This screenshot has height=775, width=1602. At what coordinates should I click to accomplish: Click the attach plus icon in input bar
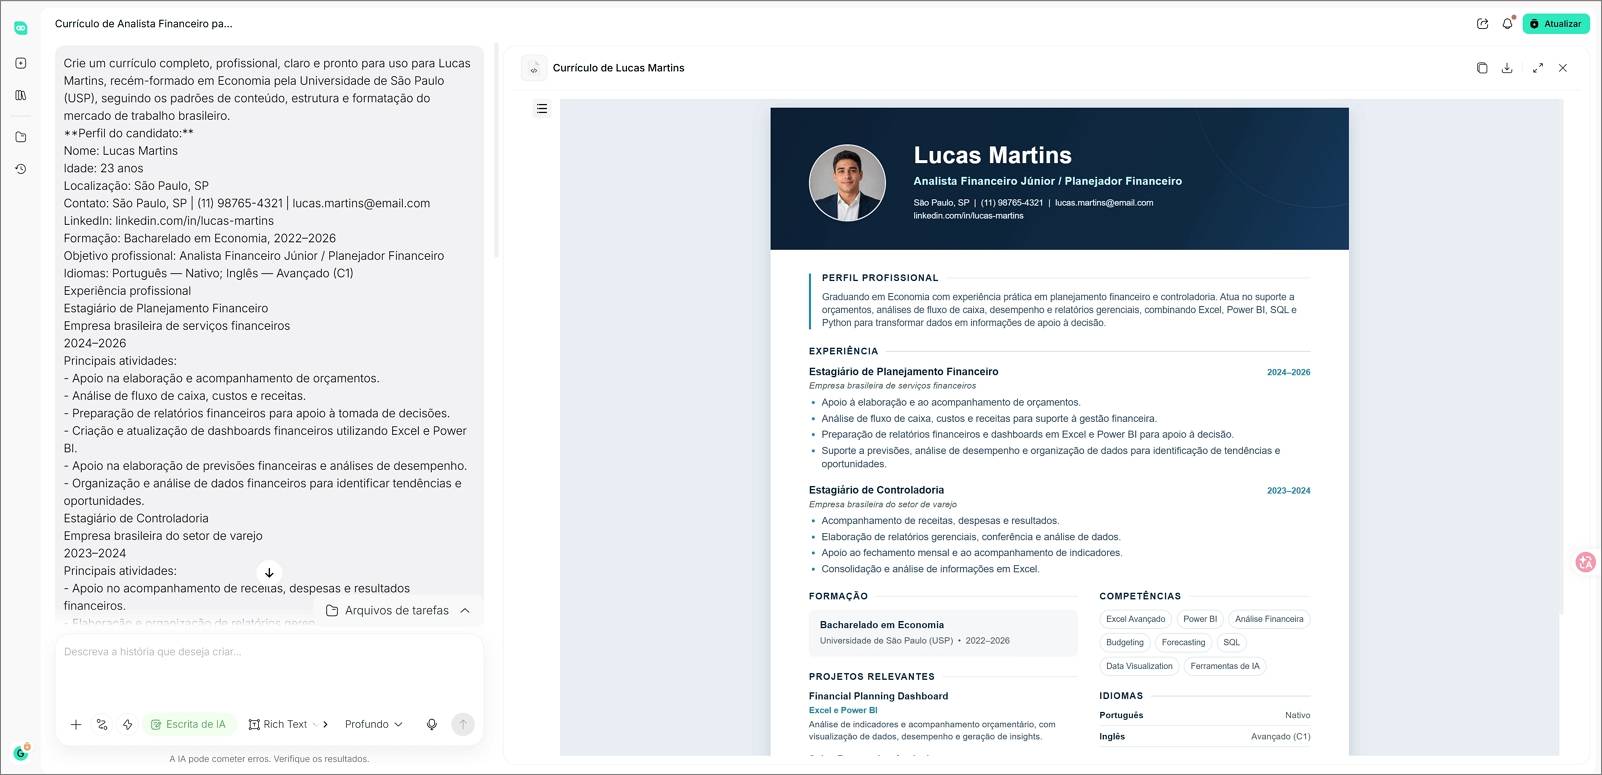[76, 724]
